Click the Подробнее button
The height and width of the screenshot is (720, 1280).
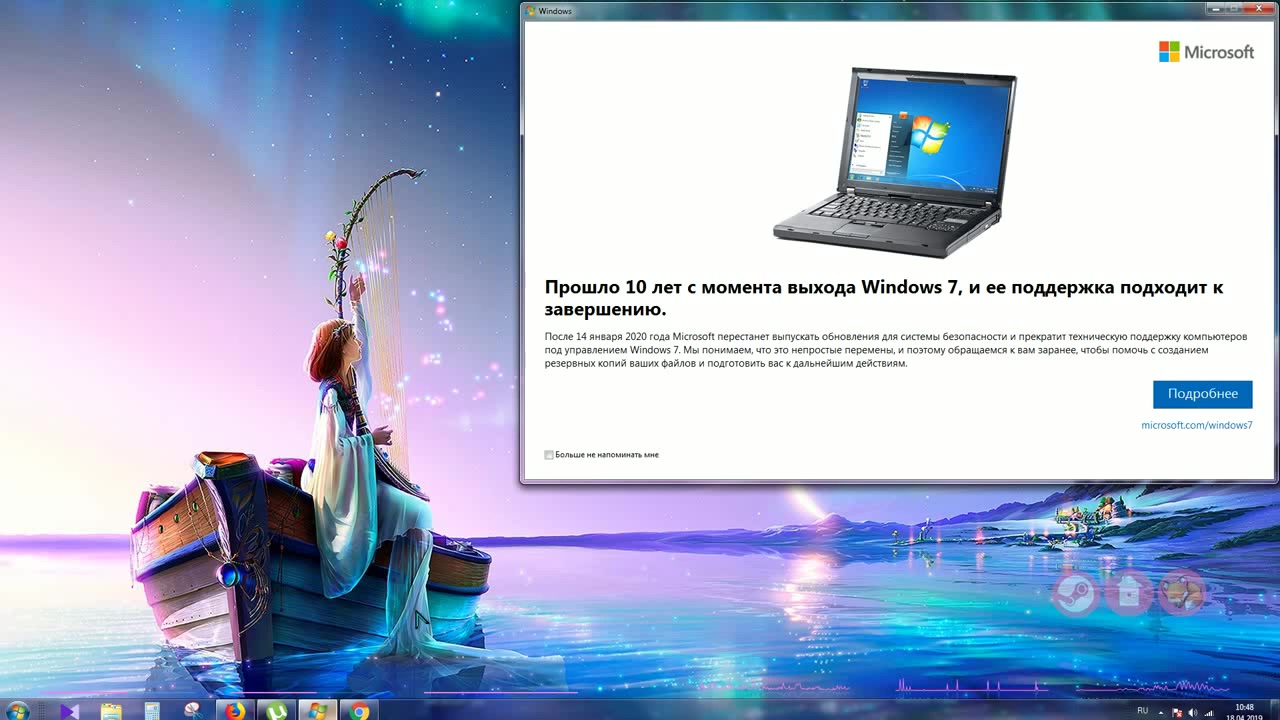coord(1202,394)
